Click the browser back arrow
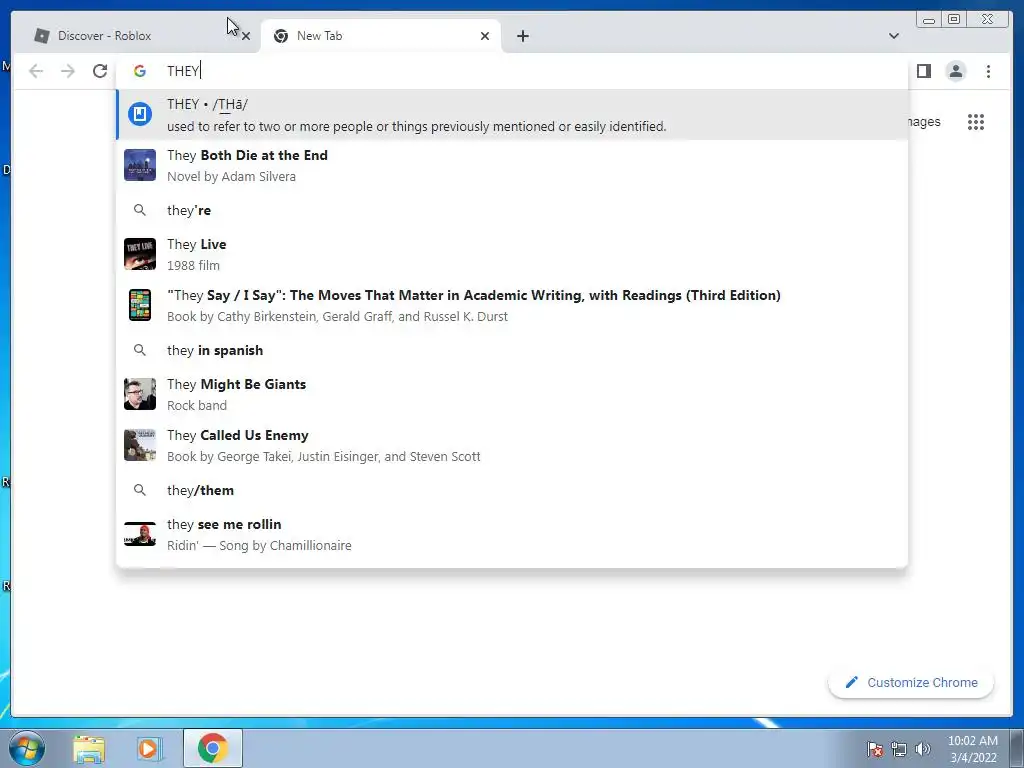Viewport: 1024px width, 768px height. (36, 71)
